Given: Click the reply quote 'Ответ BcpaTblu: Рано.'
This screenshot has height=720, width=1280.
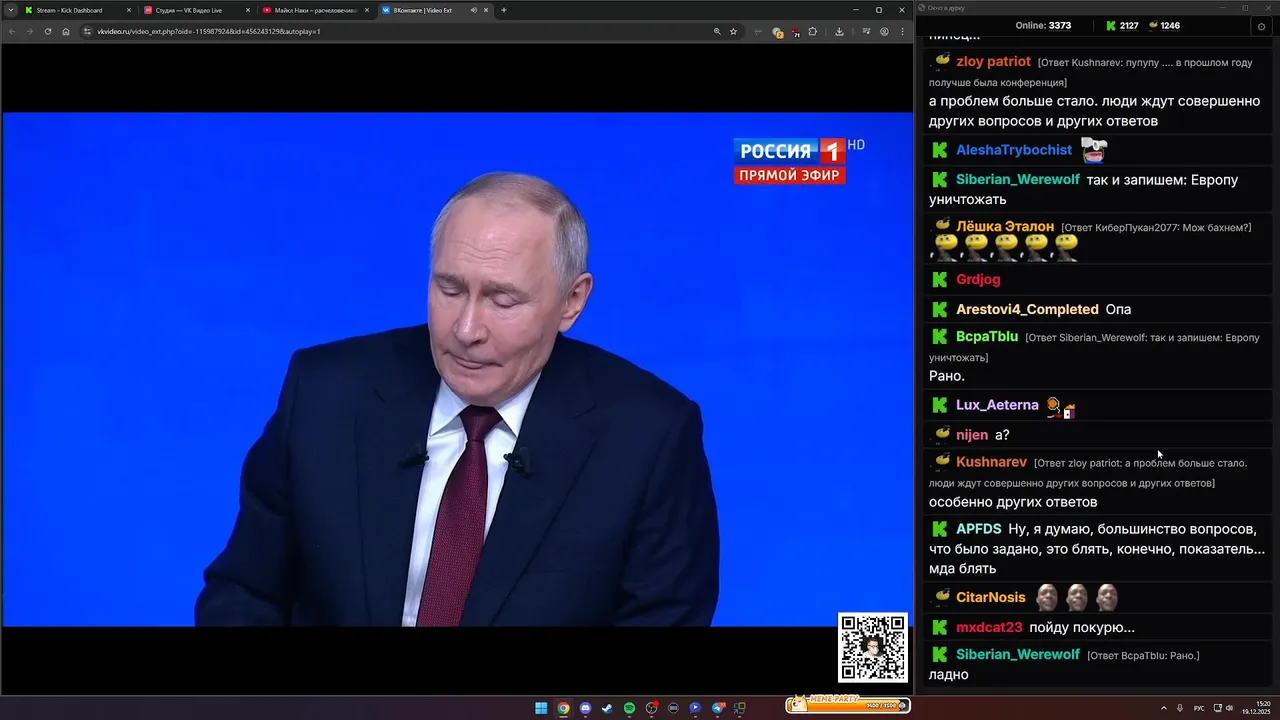Looking at the screenshot, I should coord(1143,655).
